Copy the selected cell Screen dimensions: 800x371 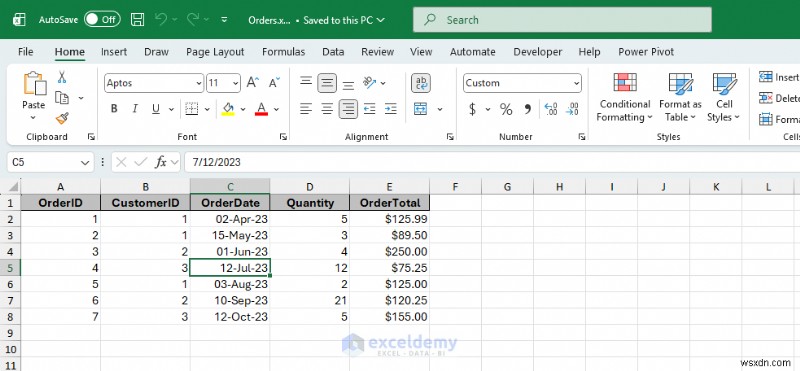(x=62, y=97)
